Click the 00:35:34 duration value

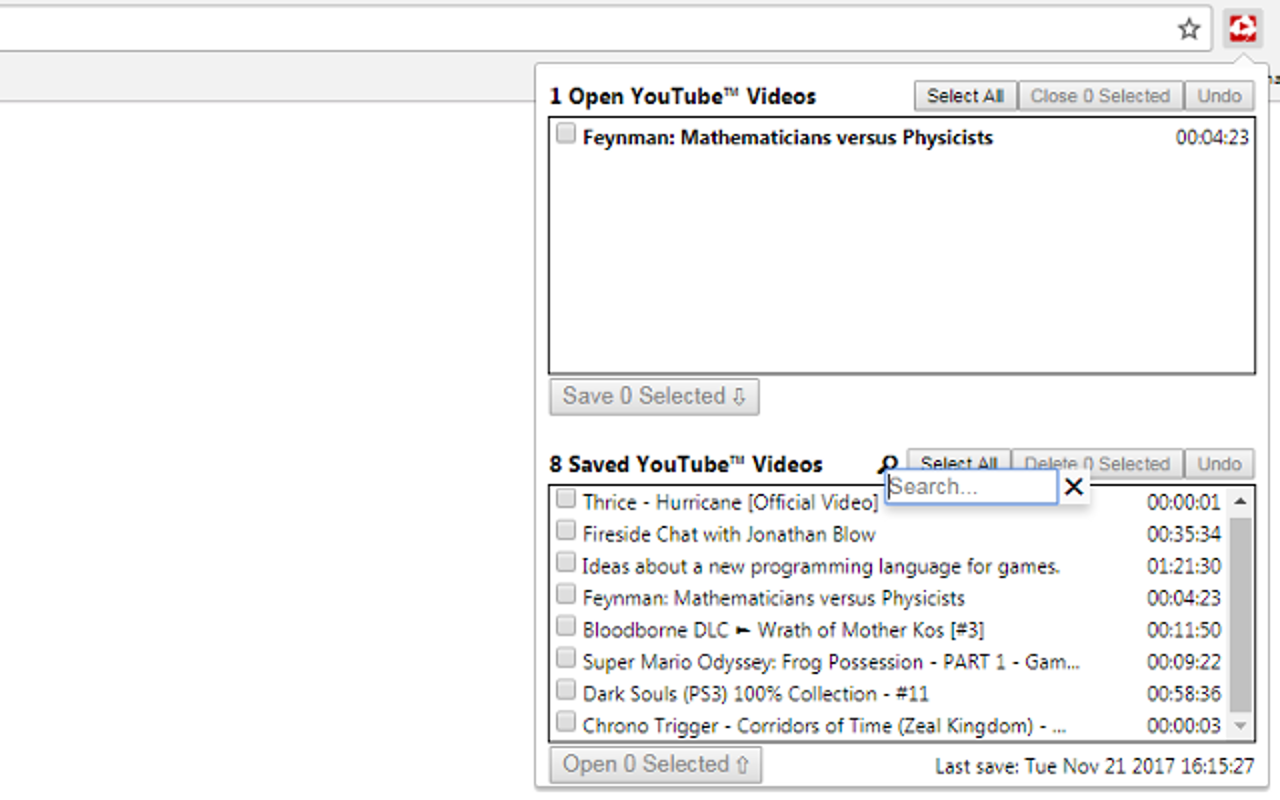[x=1184, y=535]
